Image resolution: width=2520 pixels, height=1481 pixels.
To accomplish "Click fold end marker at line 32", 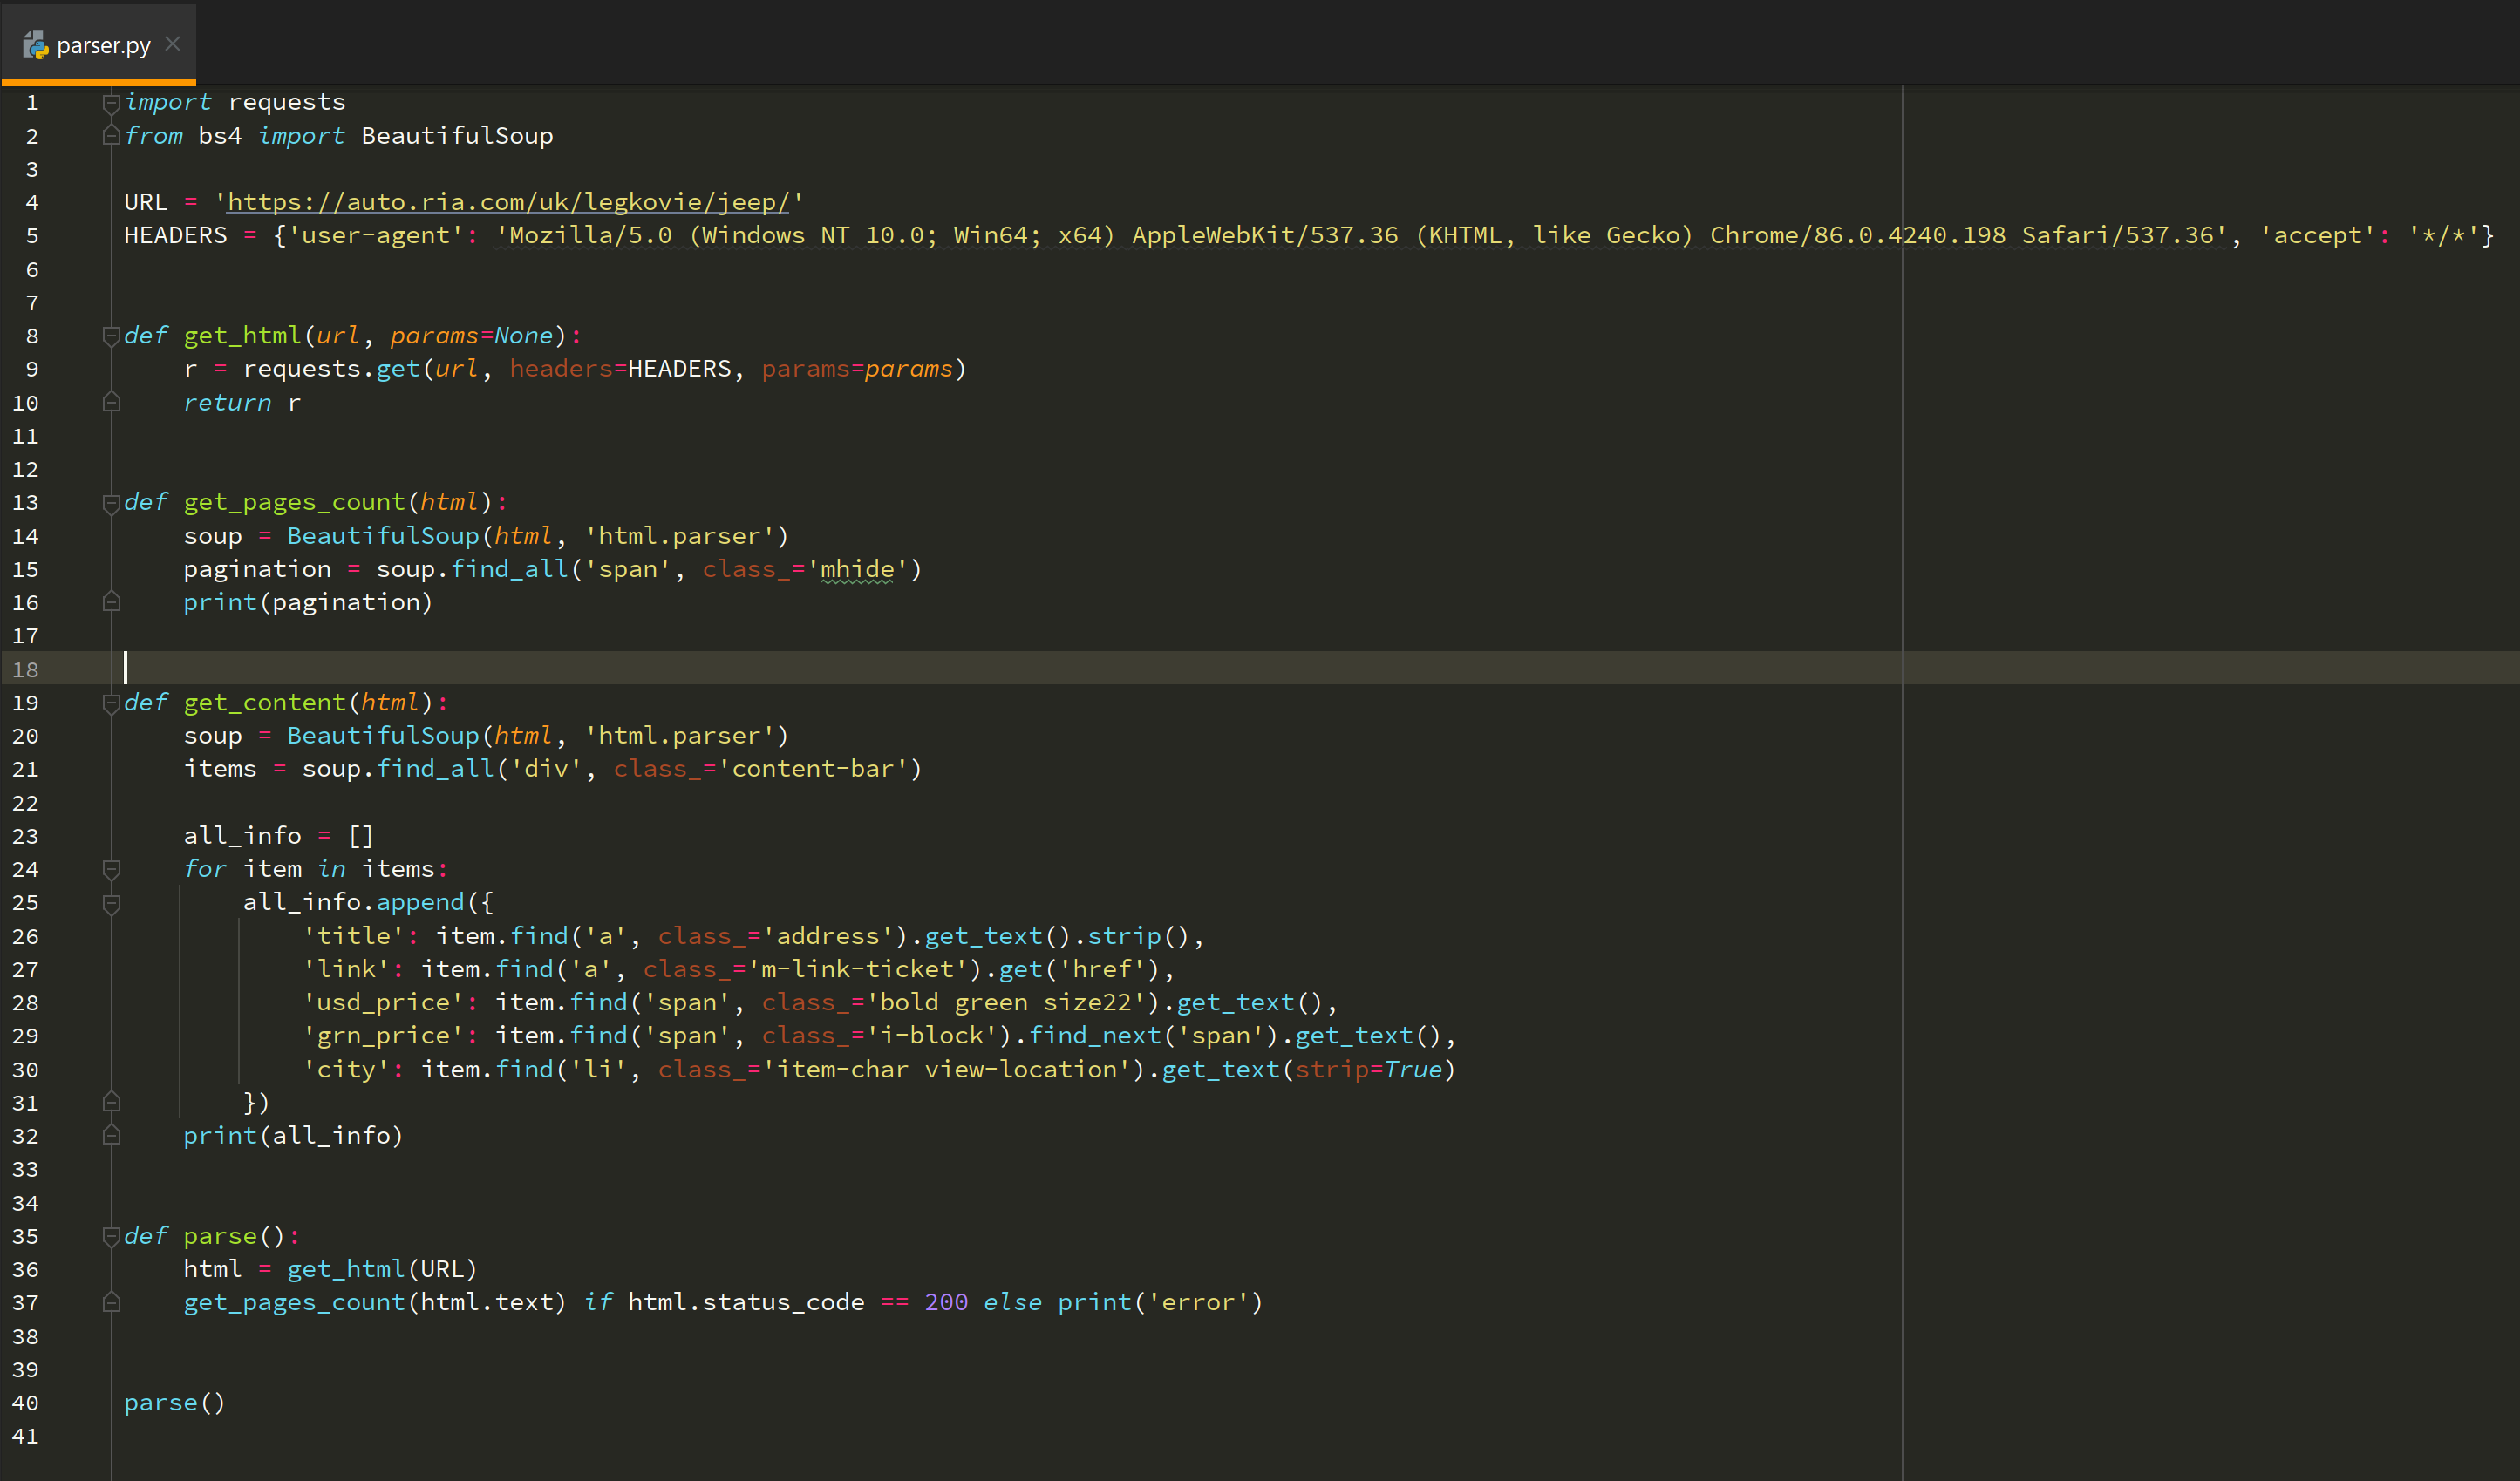I will coord(111,1136).
